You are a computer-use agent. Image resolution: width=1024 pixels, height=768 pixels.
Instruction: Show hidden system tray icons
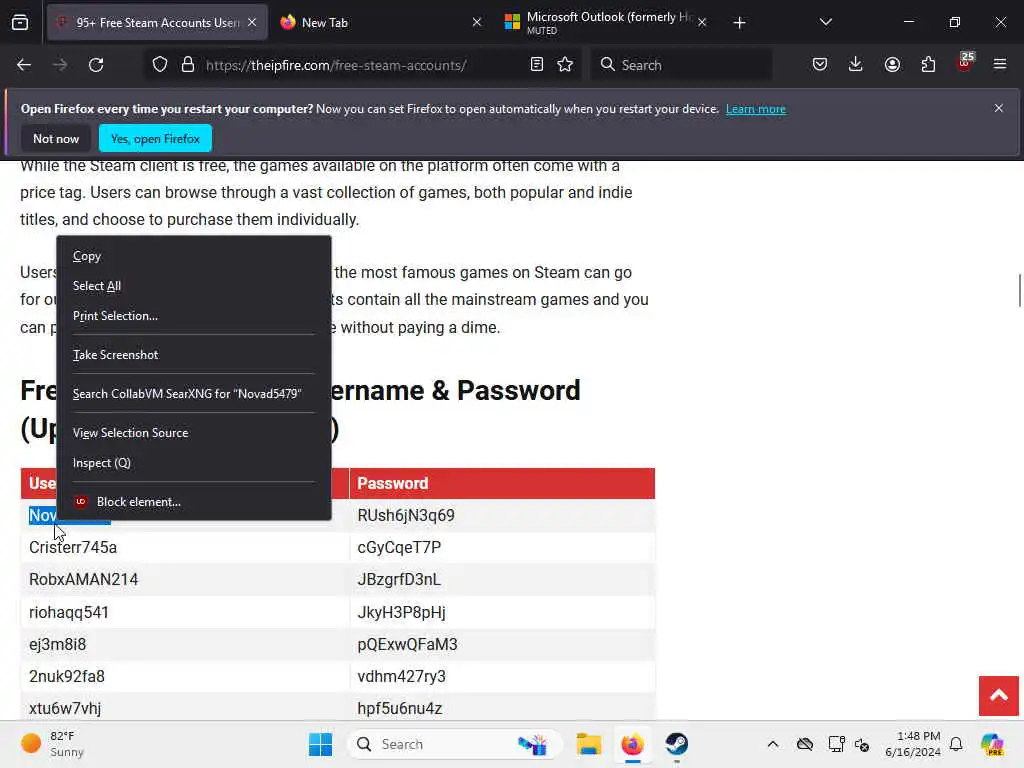(773, 744)
